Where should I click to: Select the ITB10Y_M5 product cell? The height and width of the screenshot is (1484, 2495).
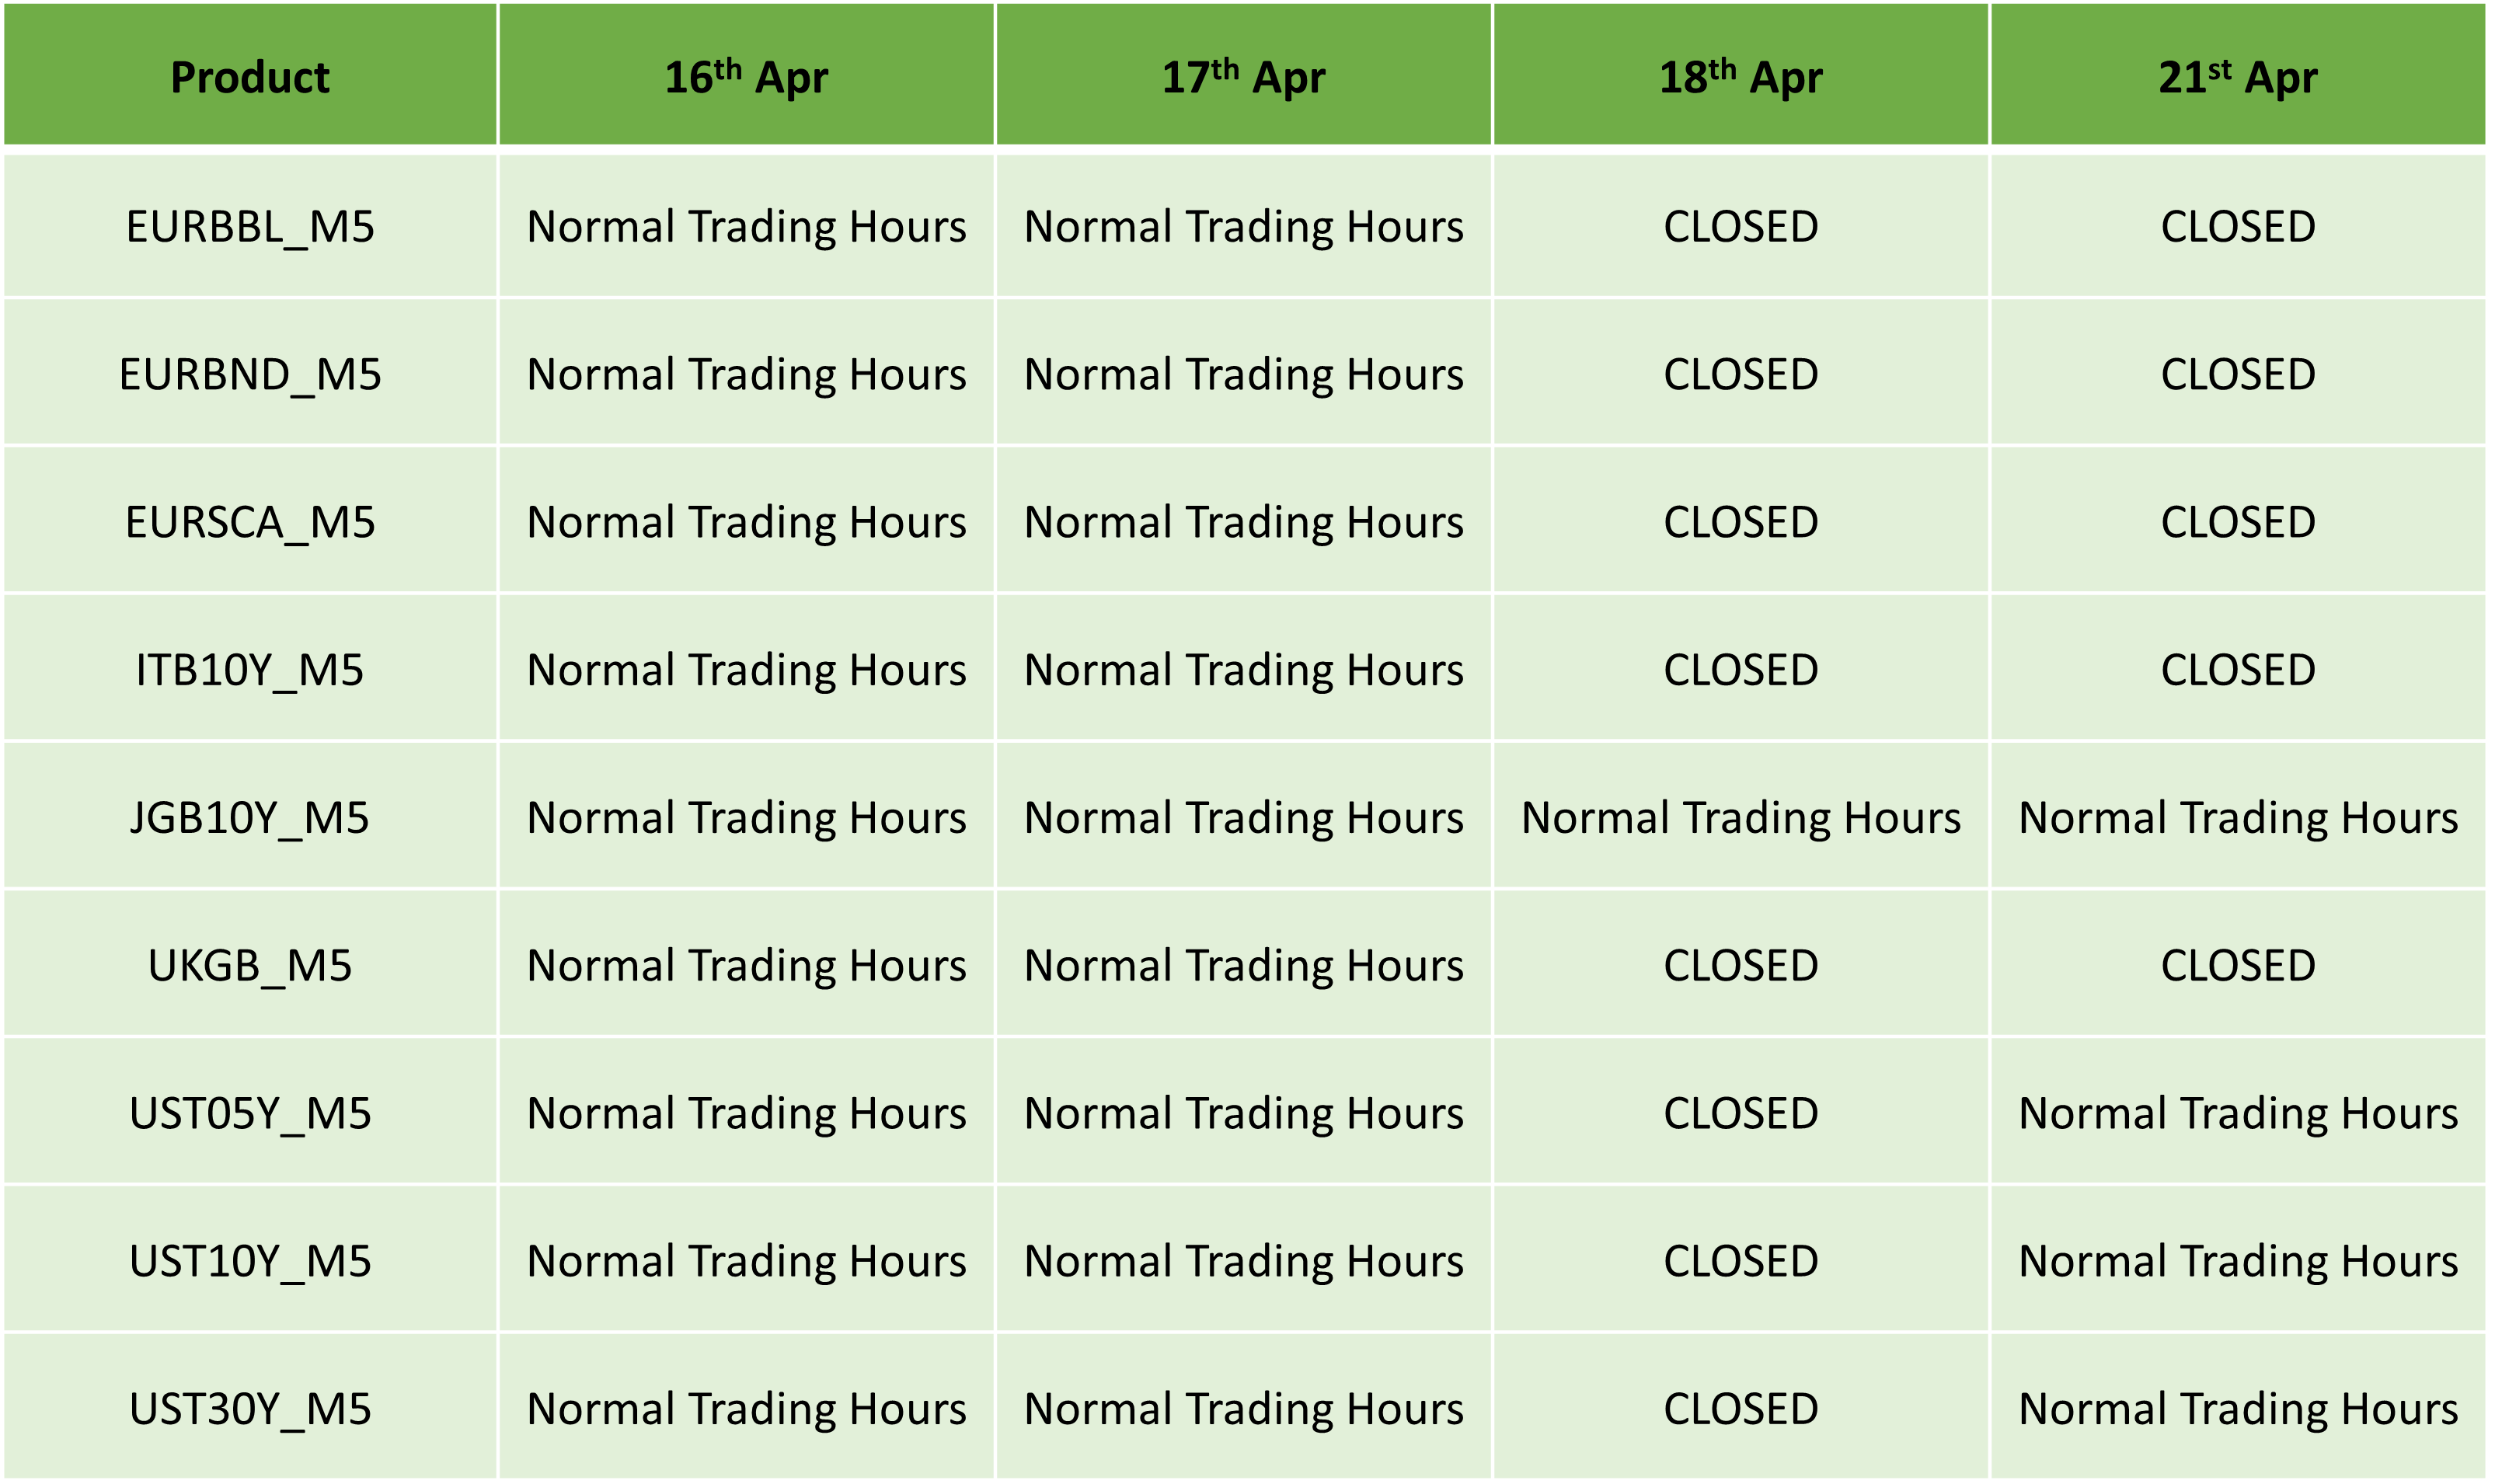point(250,668)
